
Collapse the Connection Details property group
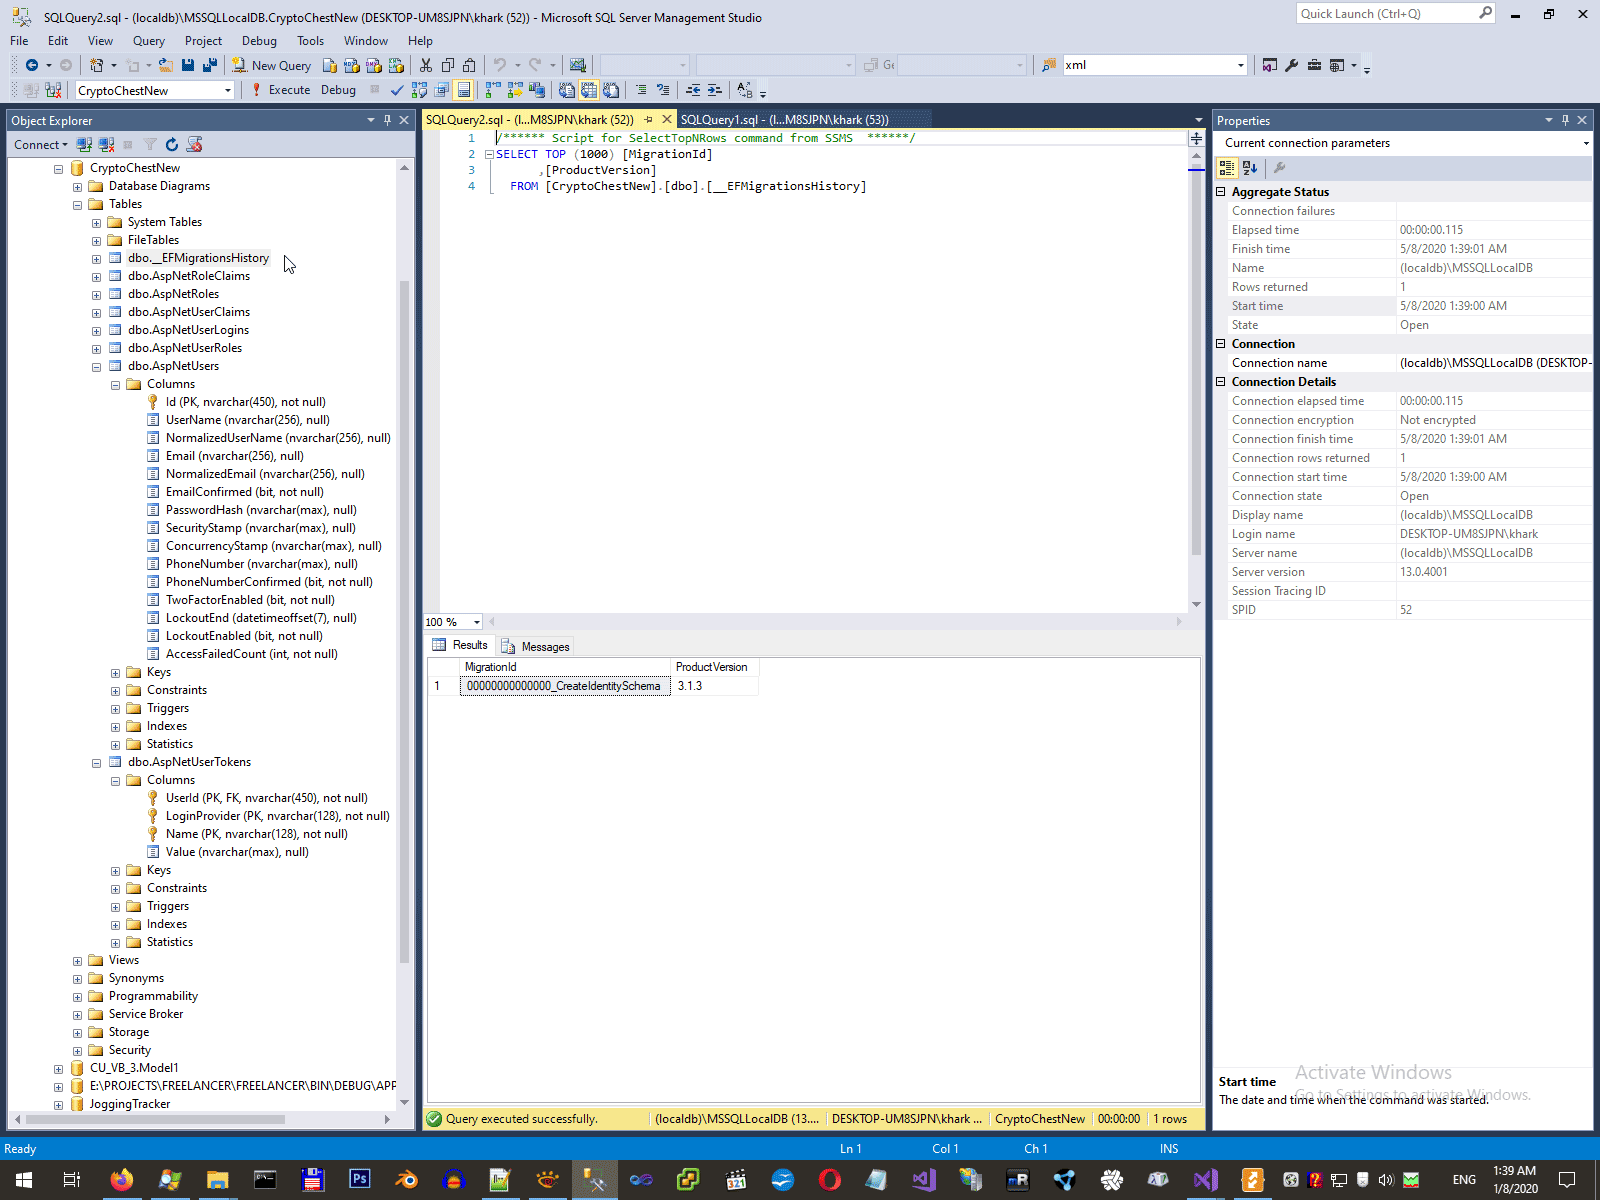click(x=1221, y=382)
